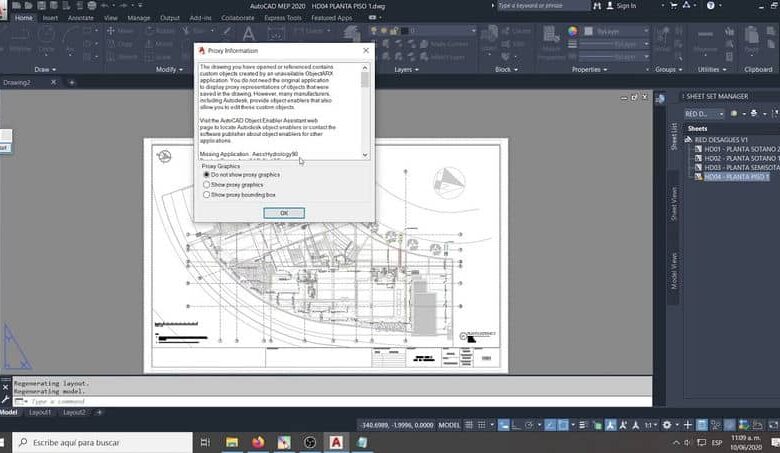Image resolution: width=780 pixels, height=453 pixels.
Task: Click the Text tool 'A' icon in ribbon
Action: pyautogui.click(x=249, y=34)
